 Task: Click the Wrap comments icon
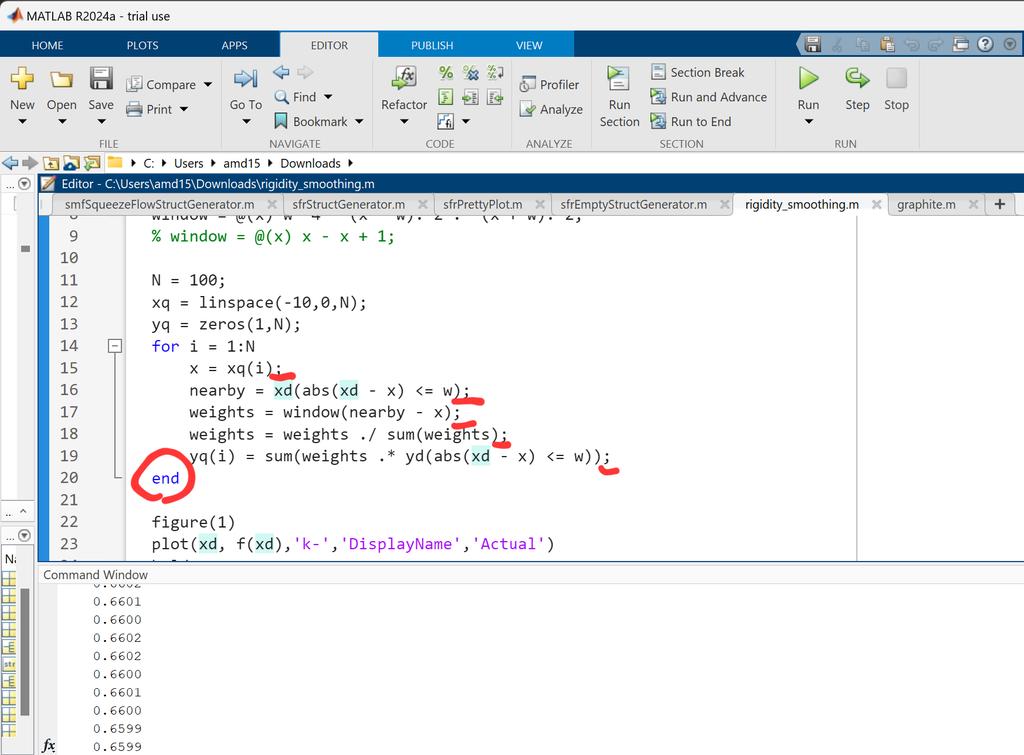[495, 72]
